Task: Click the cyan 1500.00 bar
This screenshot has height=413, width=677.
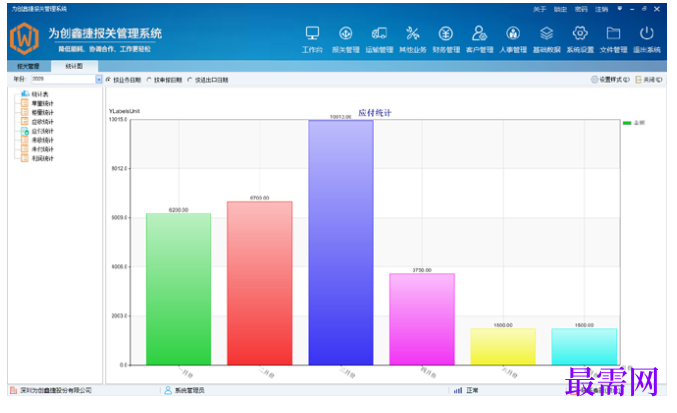Action: pyautogui.click(x=584, y=347)
